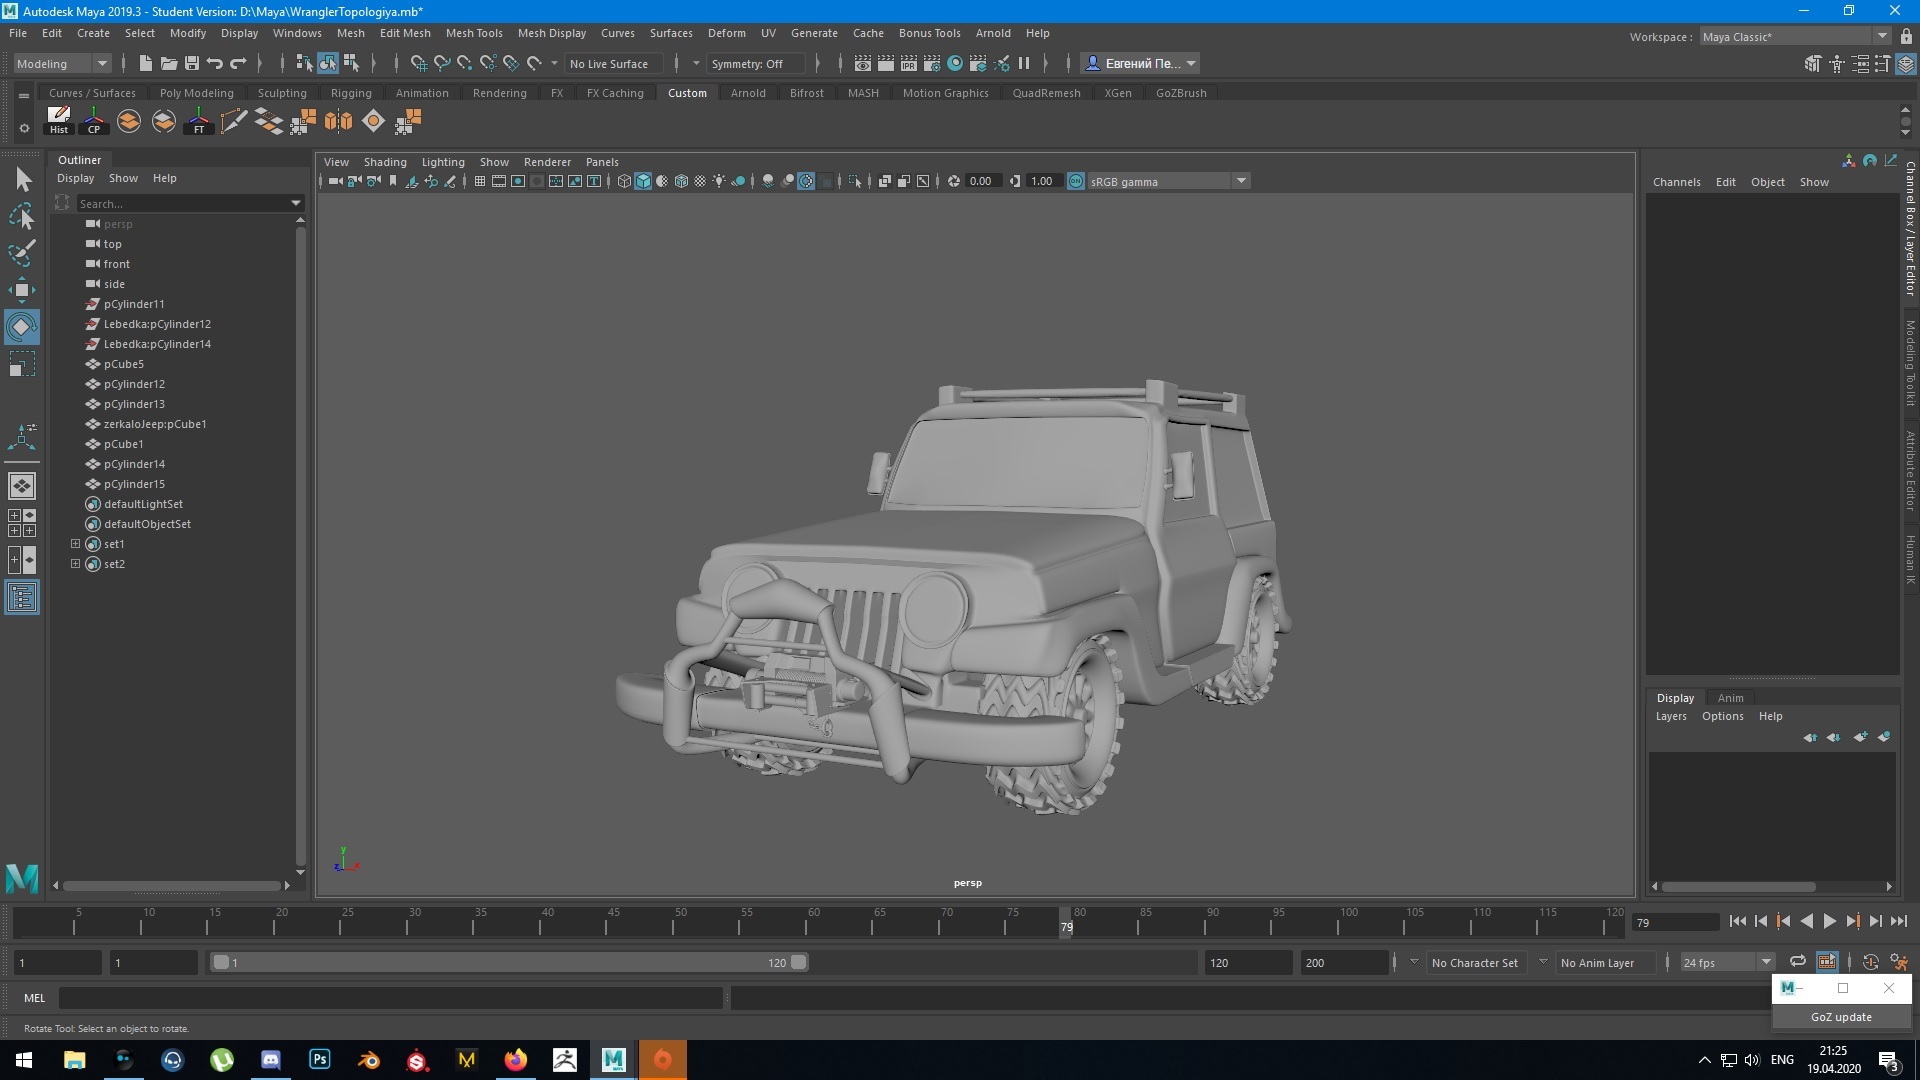Click the Generate menu item

click(815, 33)
